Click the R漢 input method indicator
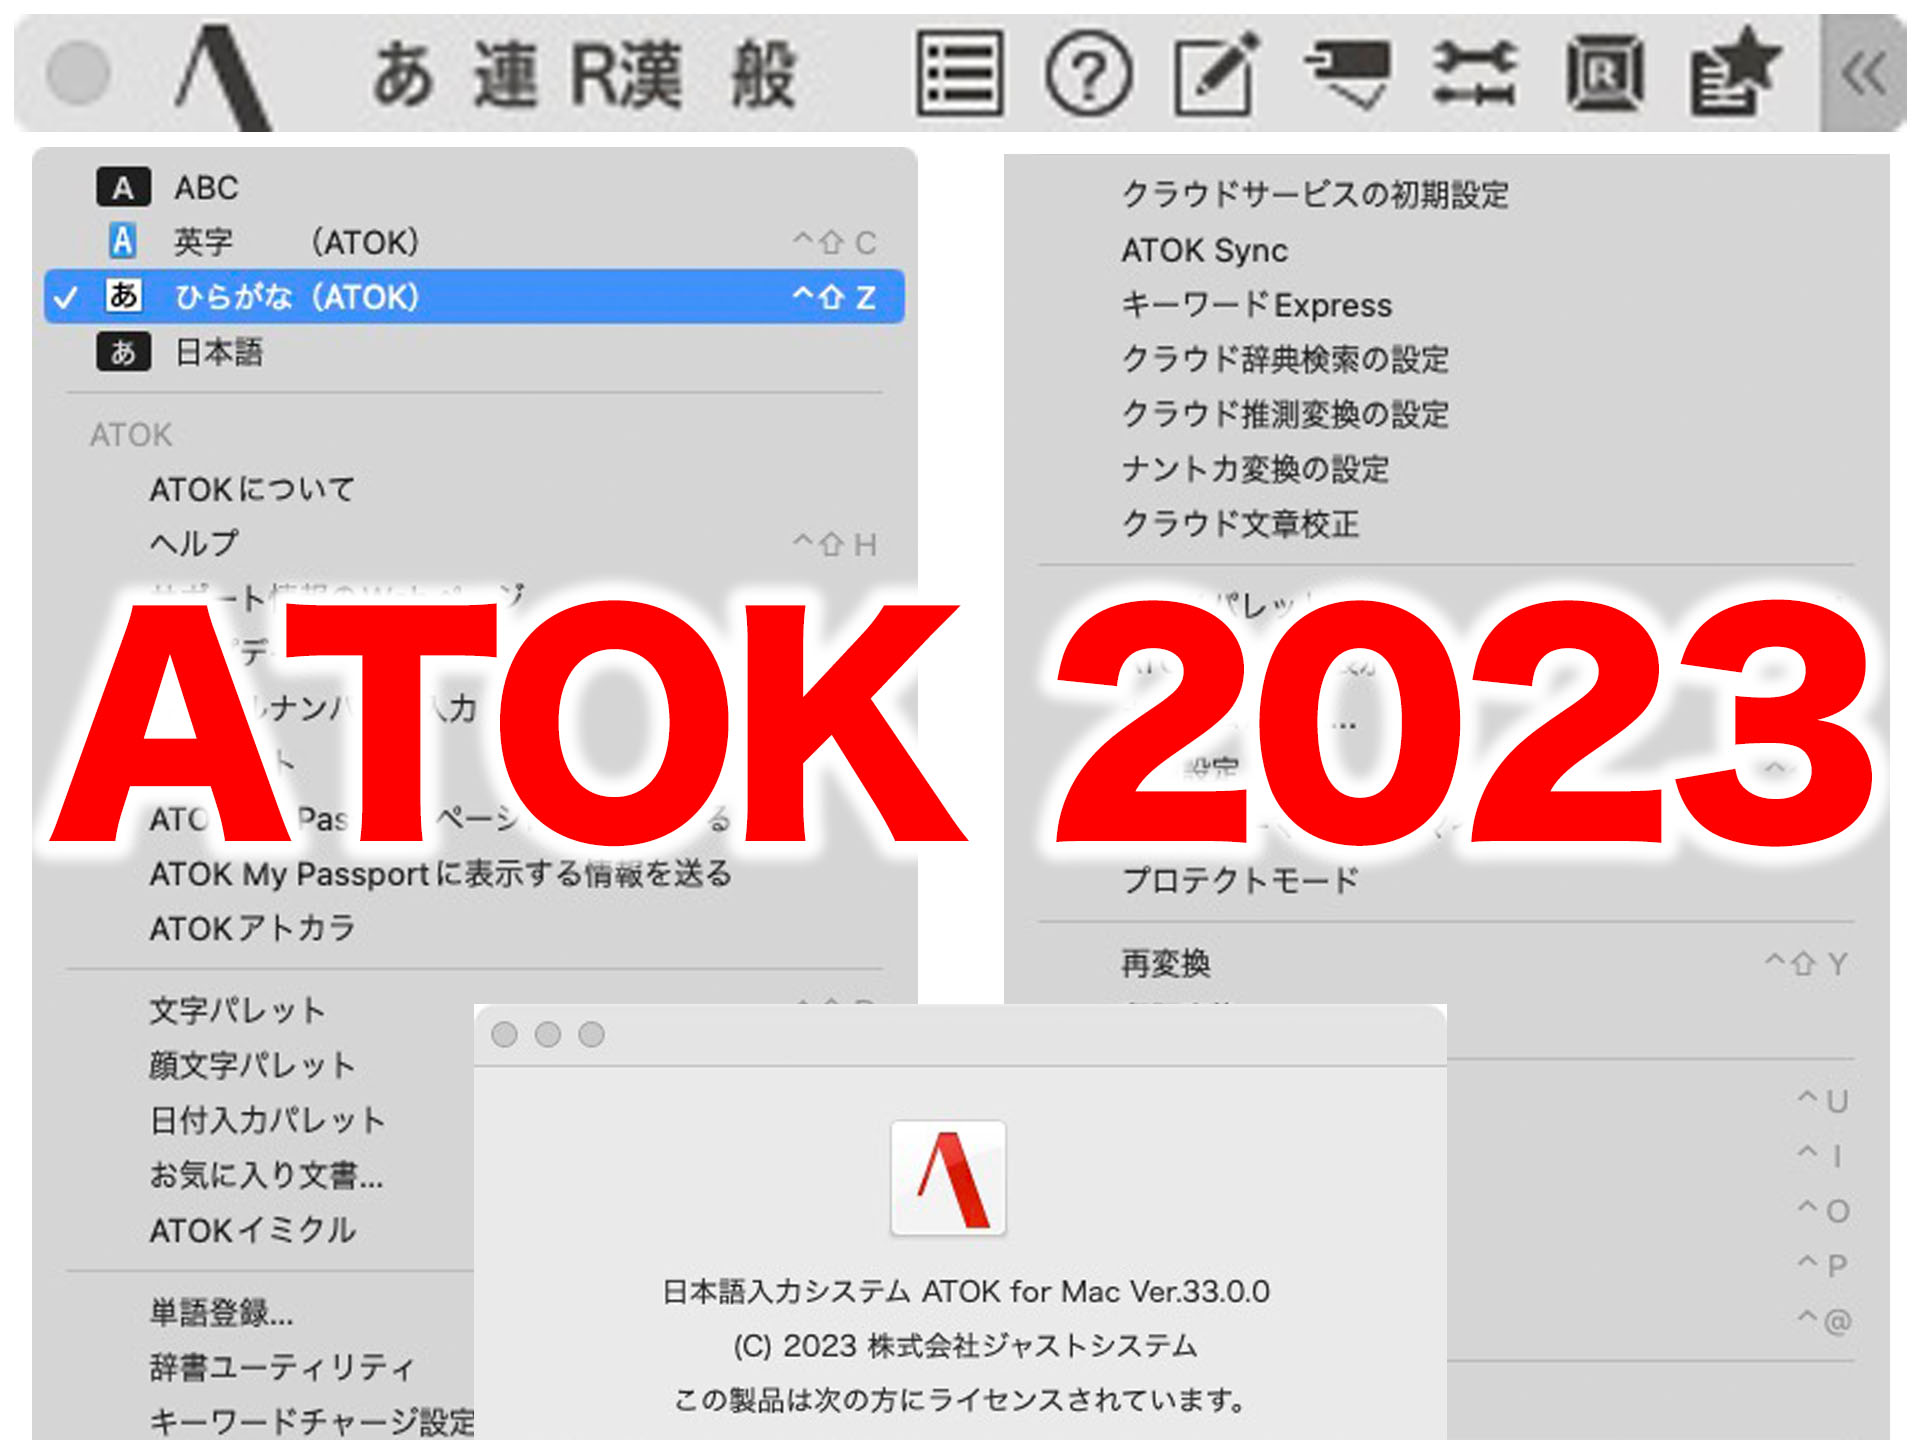Screen dimensions: 1920x1440 pos(626,75)
